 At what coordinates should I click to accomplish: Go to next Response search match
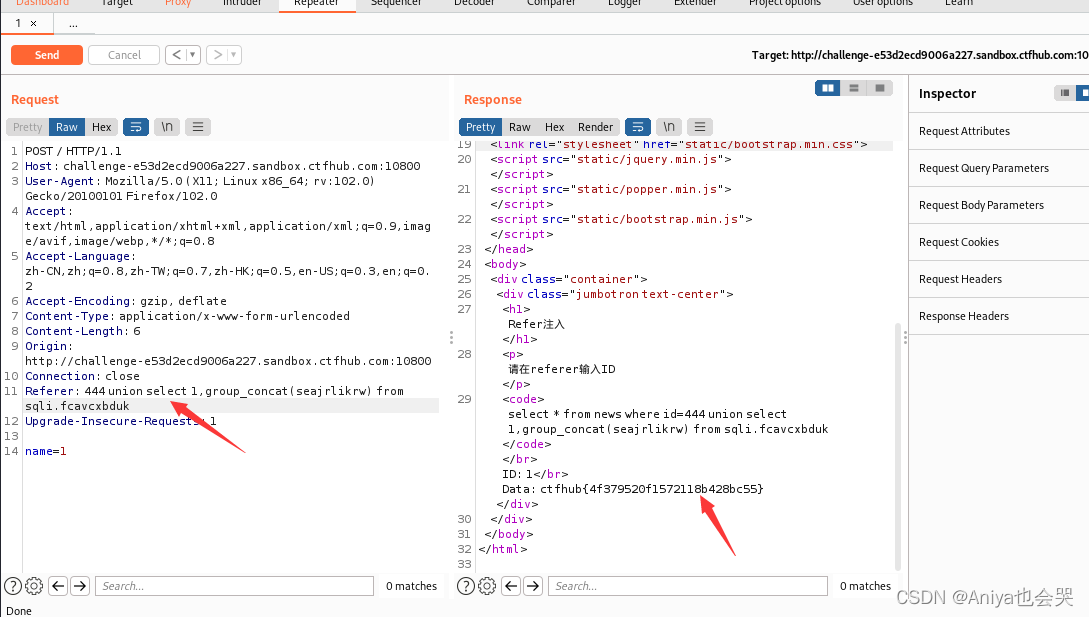(x=533, y=586)
